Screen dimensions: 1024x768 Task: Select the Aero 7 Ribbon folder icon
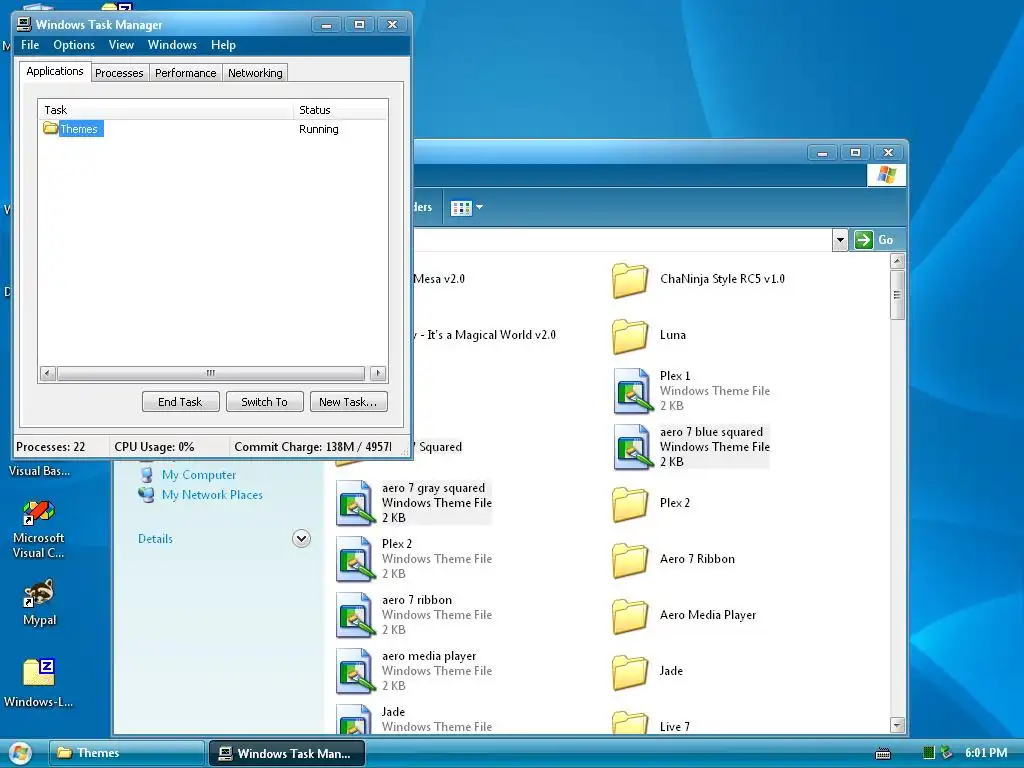pyautogui.click(x=630, y=560)
